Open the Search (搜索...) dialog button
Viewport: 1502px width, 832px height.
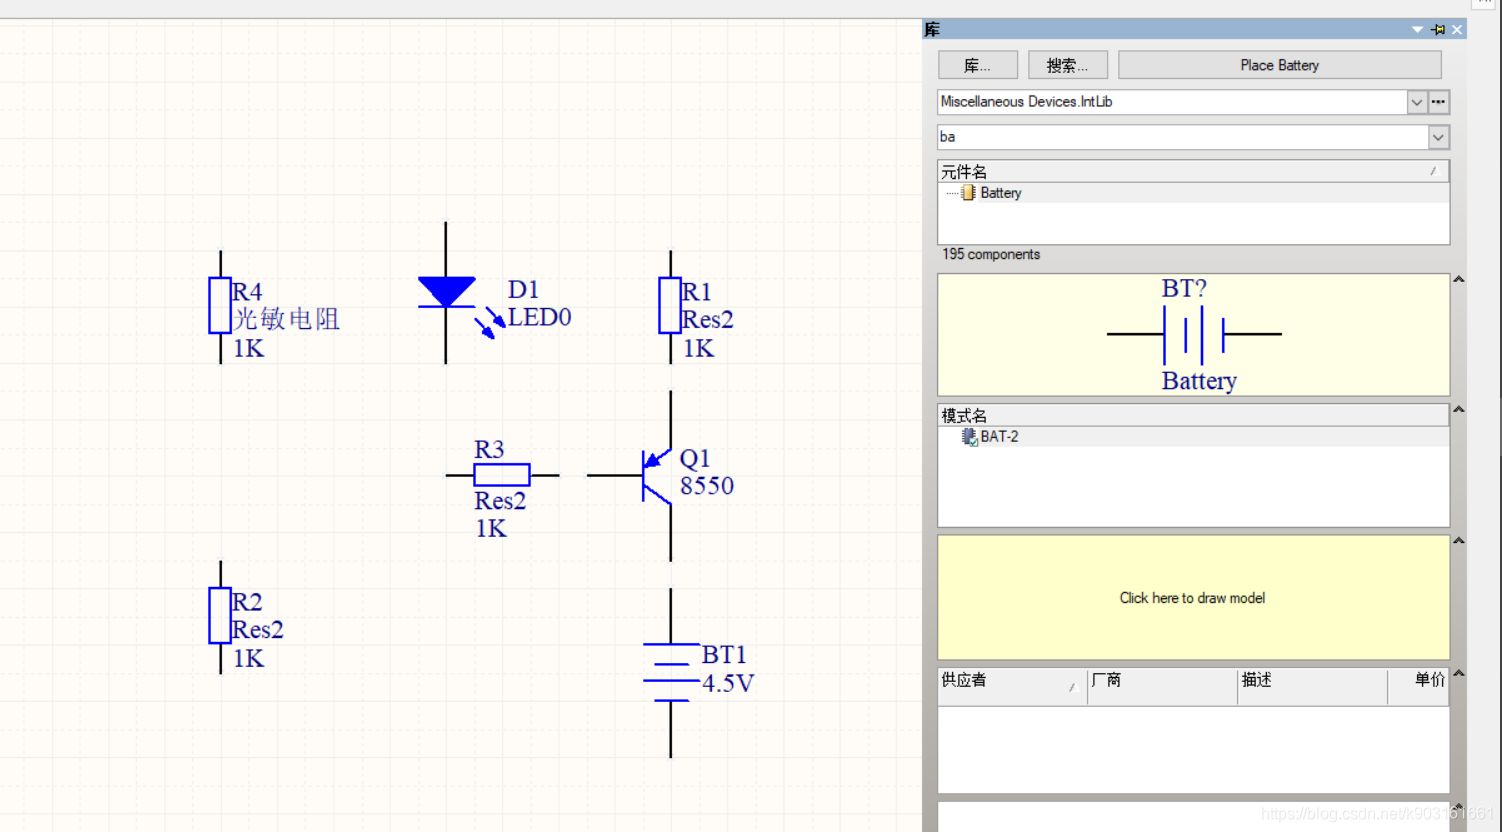pos(1067,65)
